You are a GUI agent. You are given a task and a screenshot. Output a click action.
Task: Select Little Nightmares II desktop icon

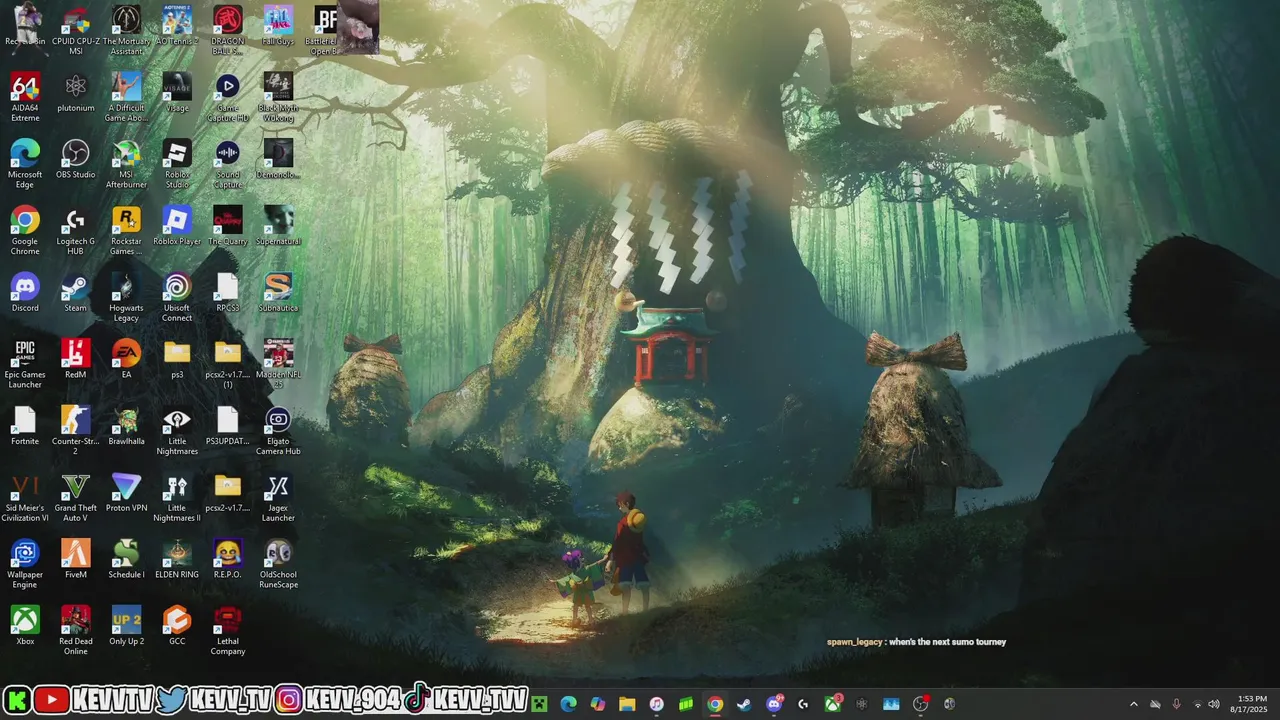(177, 497)
